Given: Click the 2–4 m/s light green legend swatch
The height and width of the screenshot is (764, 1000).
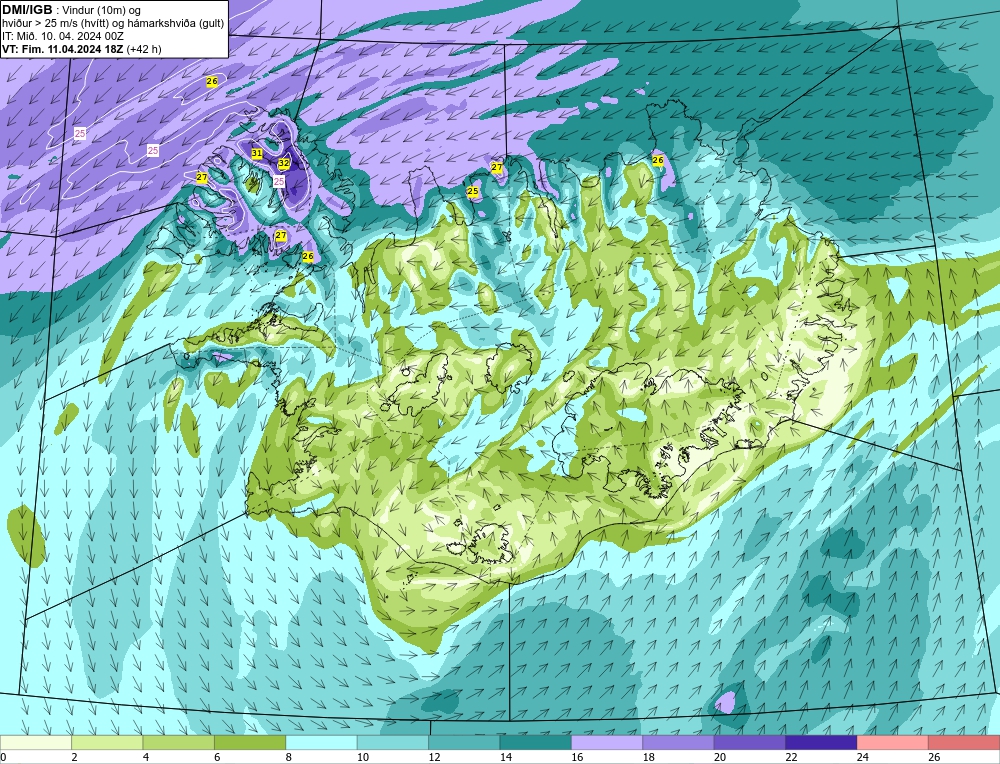Looking at the screenshot, I should [107, 742].
